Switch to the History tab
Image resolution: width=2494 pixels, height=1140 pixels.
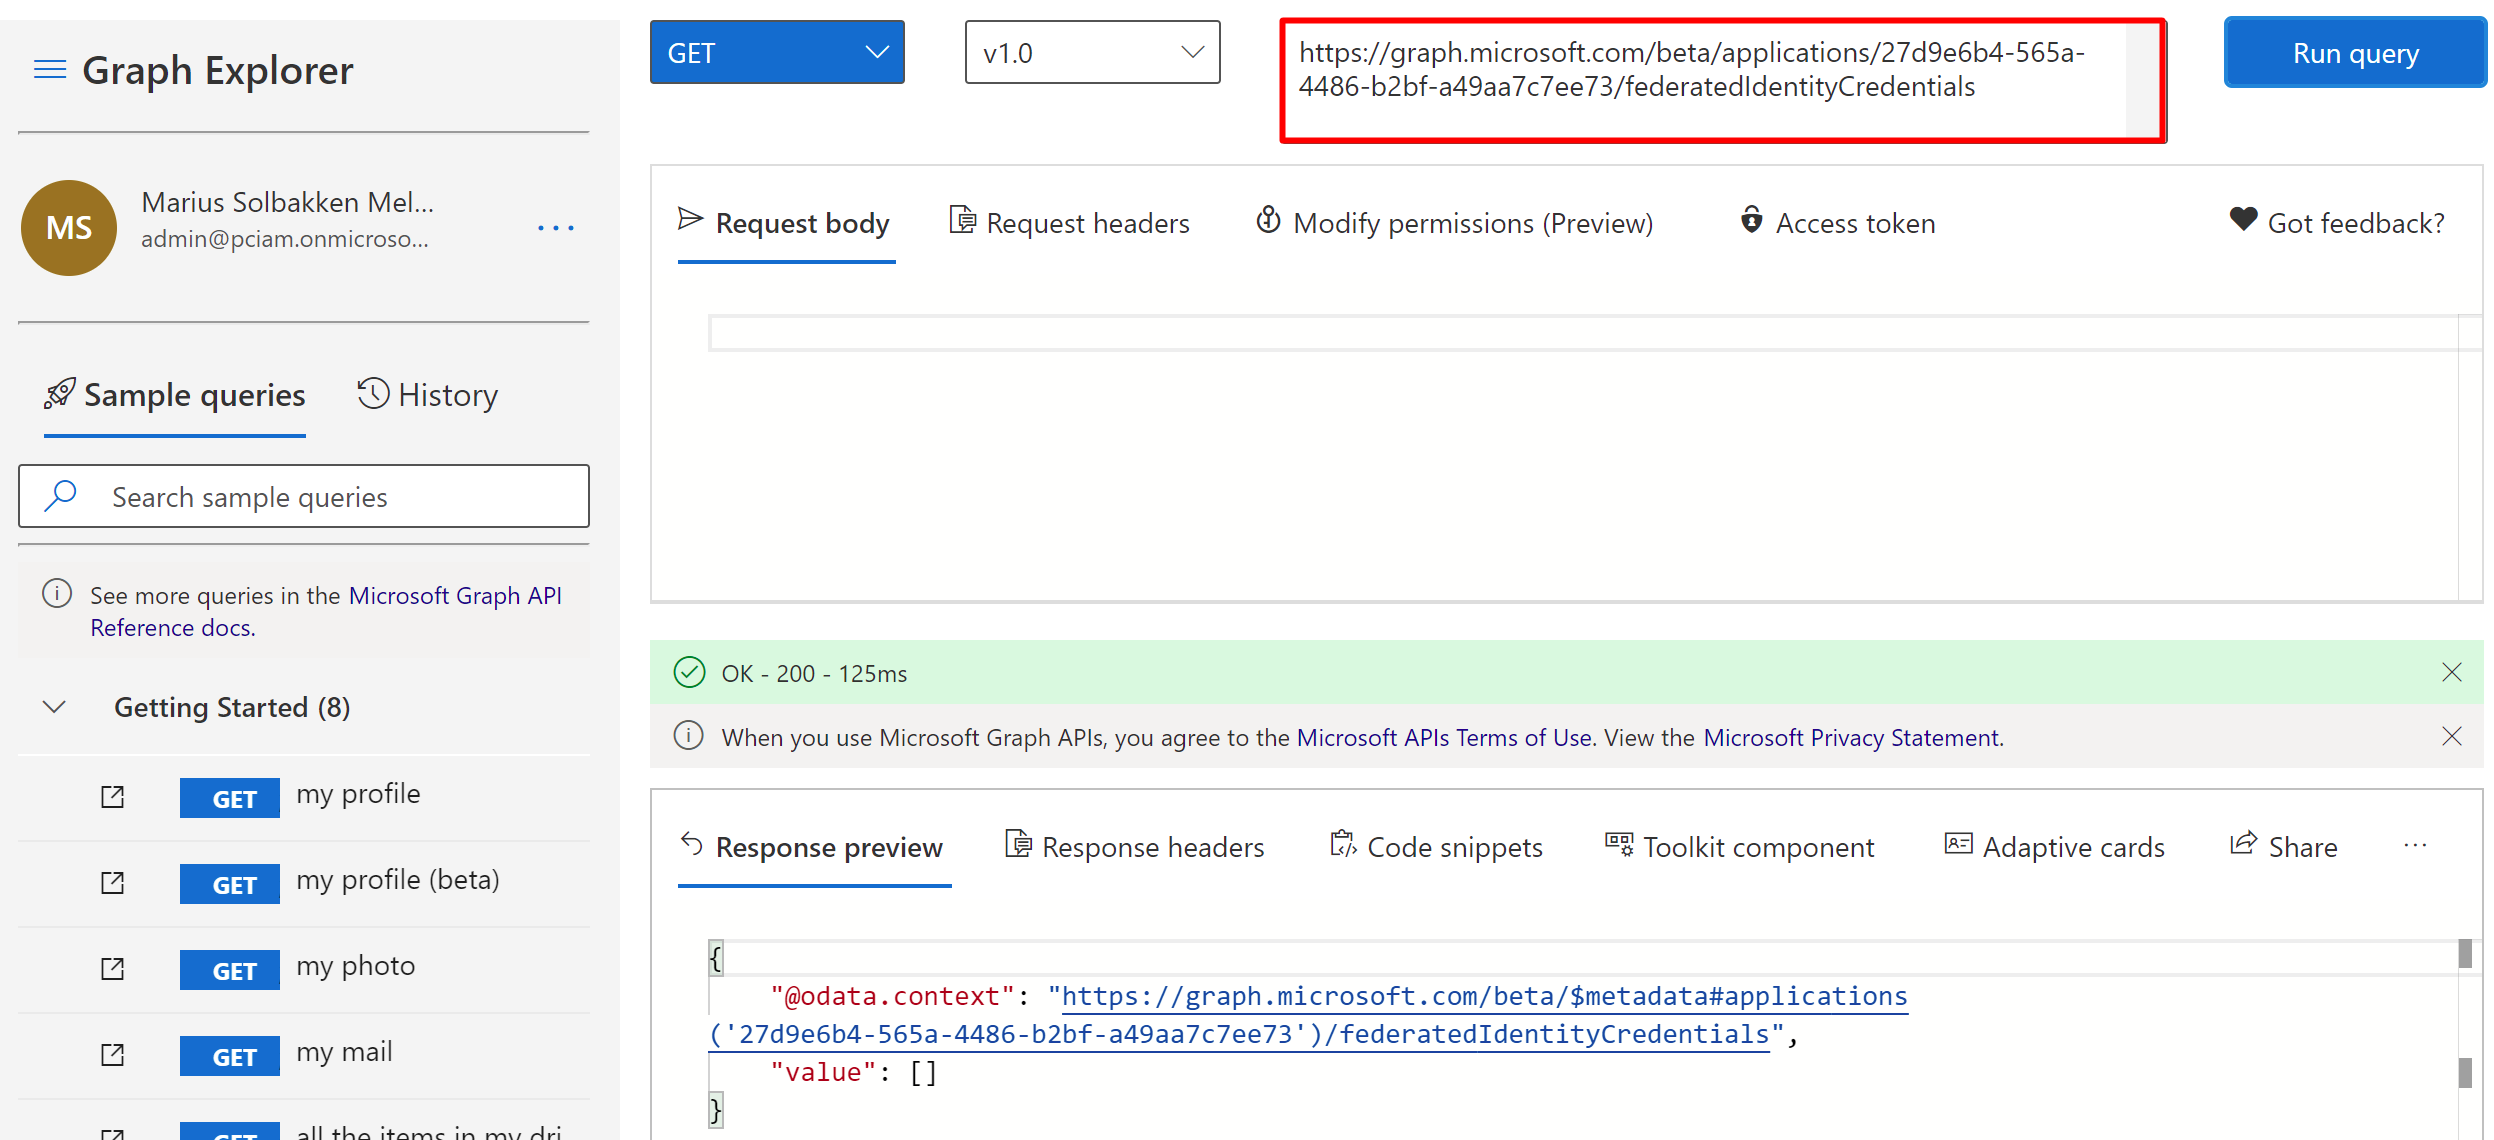[428, 395]
